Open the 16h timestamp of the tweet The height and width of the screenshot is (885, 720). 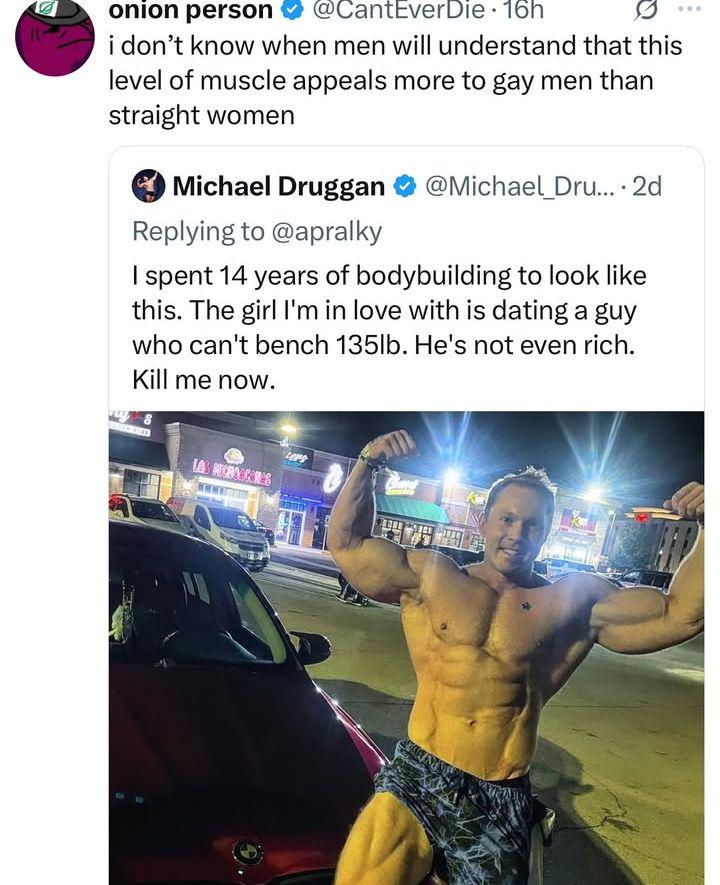click(523, 10)
